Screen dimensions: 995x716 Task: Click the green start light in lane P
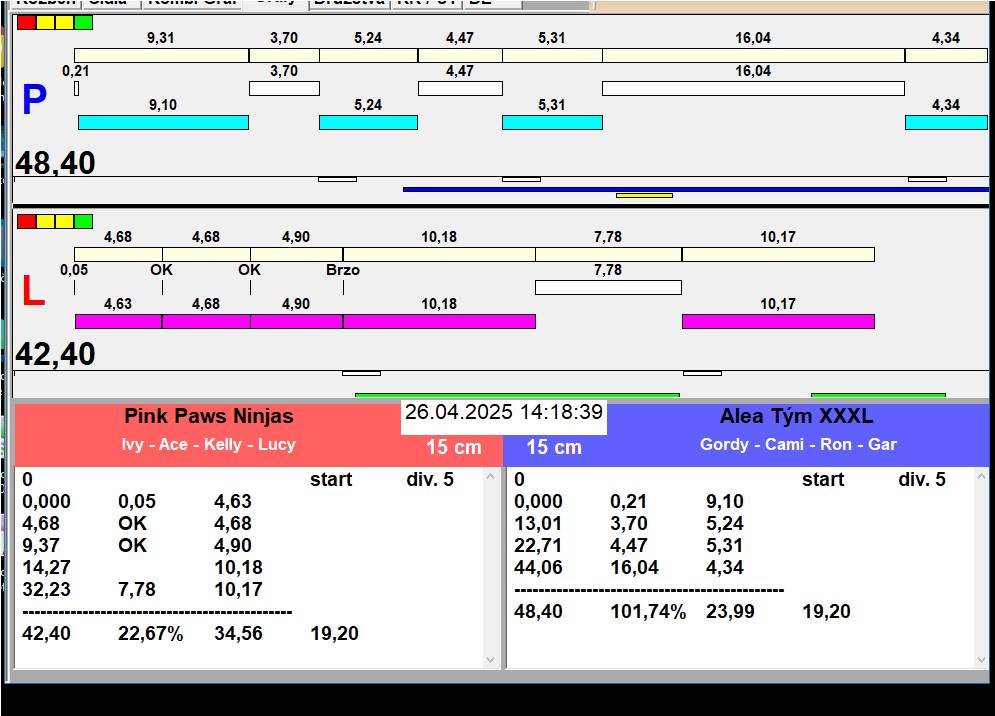click(84, 22)
